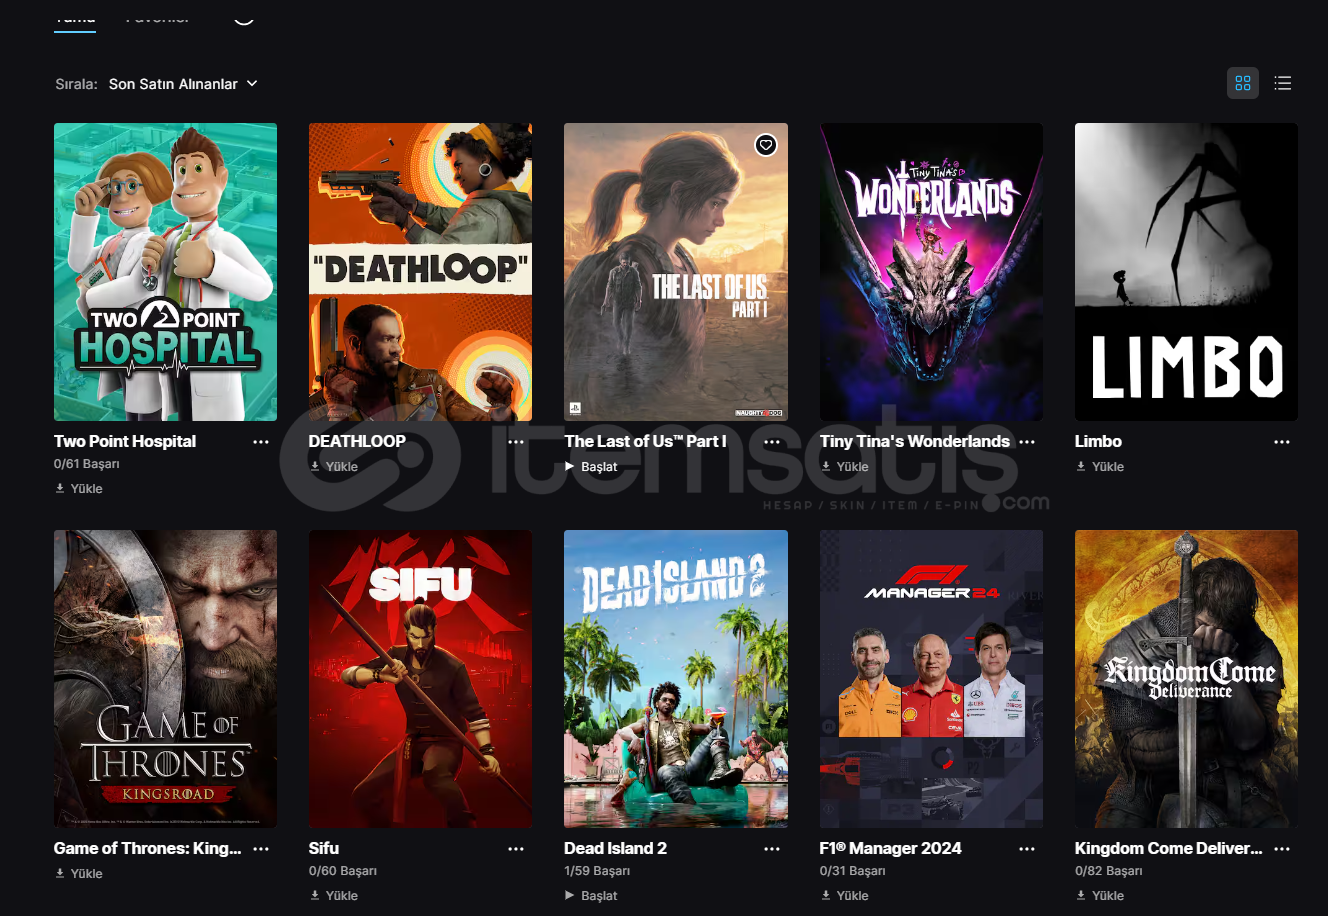
Task: Click the 'Sifu' title text
Action: pyautogui.click(x=324, y=848)
